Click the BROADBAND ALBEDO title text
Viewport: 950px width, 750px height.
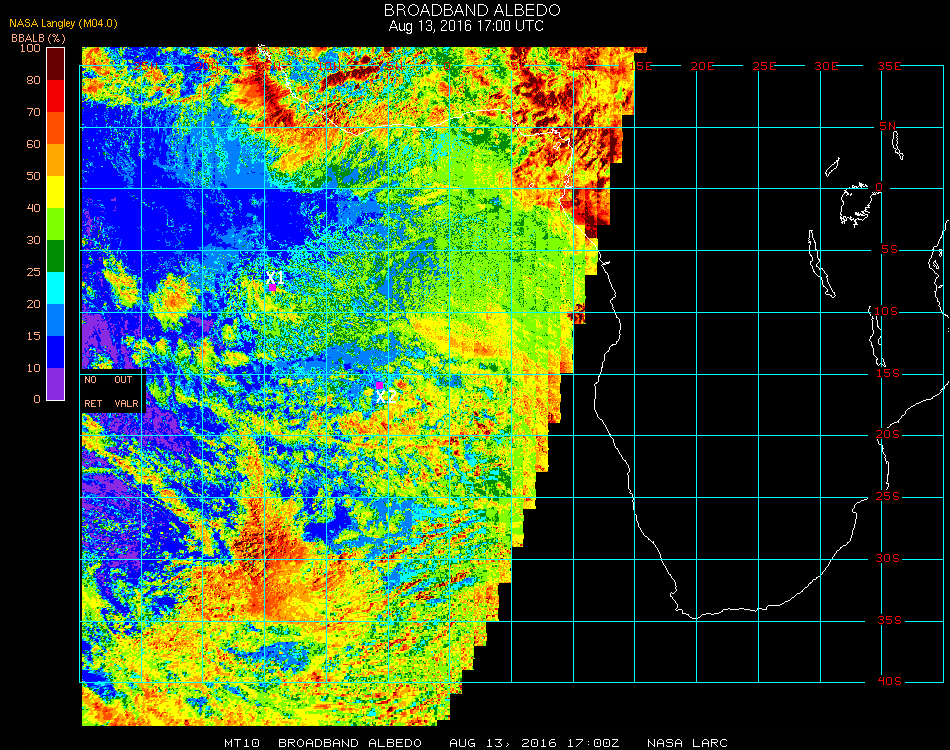point(472,10)
